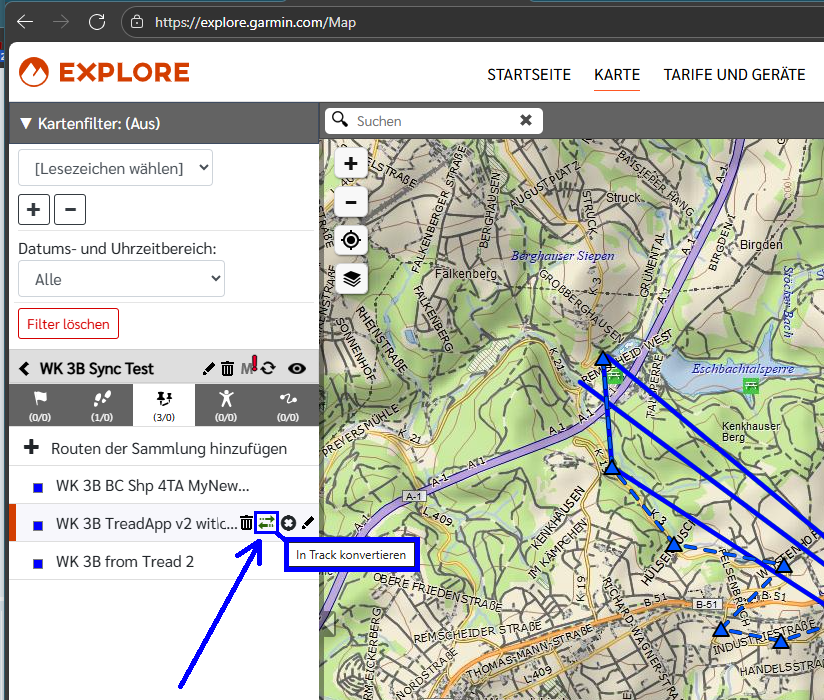Click plus icon beside Routen der Sammlung
Screen dimensions: 824x700
click(x=32, y=447)
